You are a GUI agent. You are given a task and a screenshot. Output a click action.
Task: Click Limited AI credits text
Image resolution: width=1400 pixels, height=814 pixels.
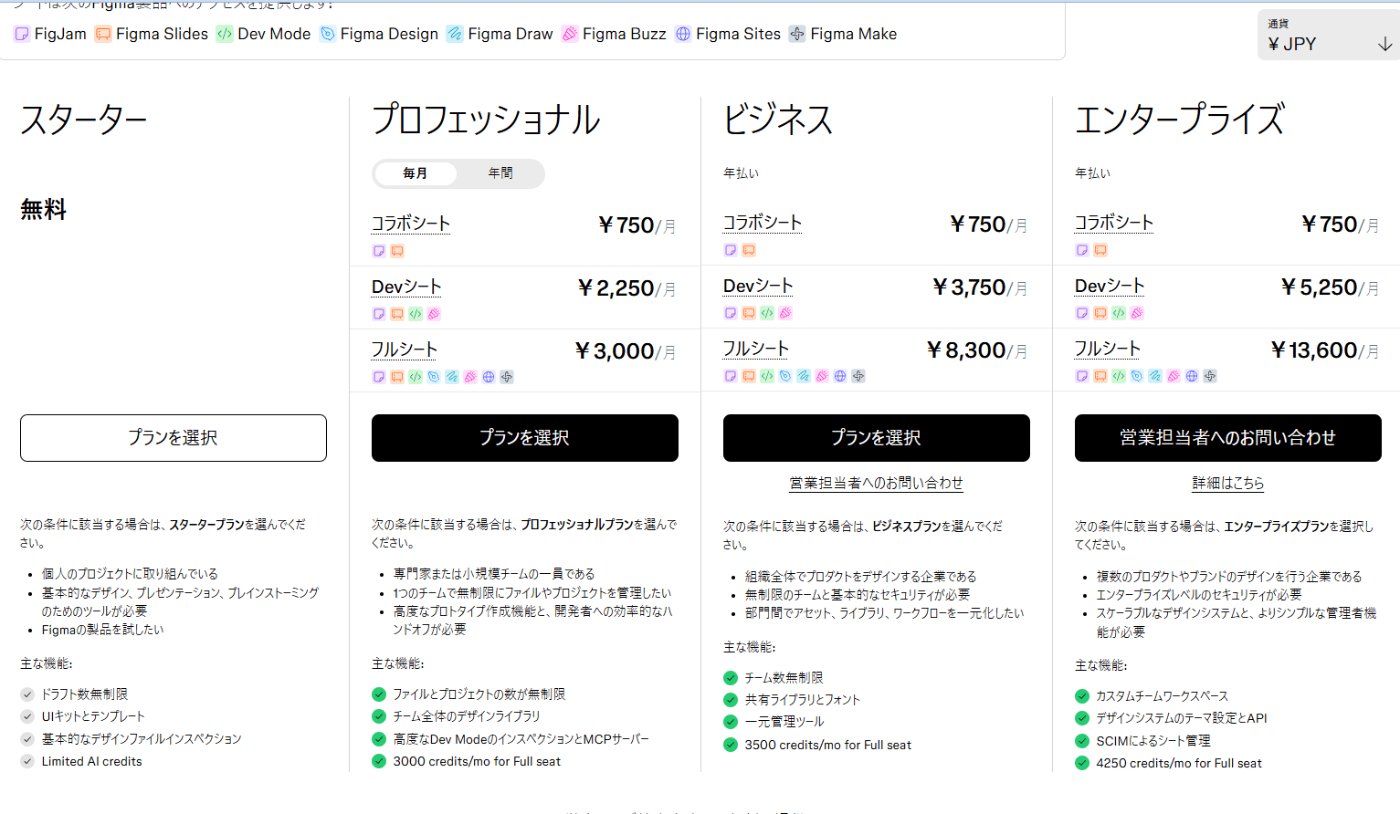pos(92,762)
